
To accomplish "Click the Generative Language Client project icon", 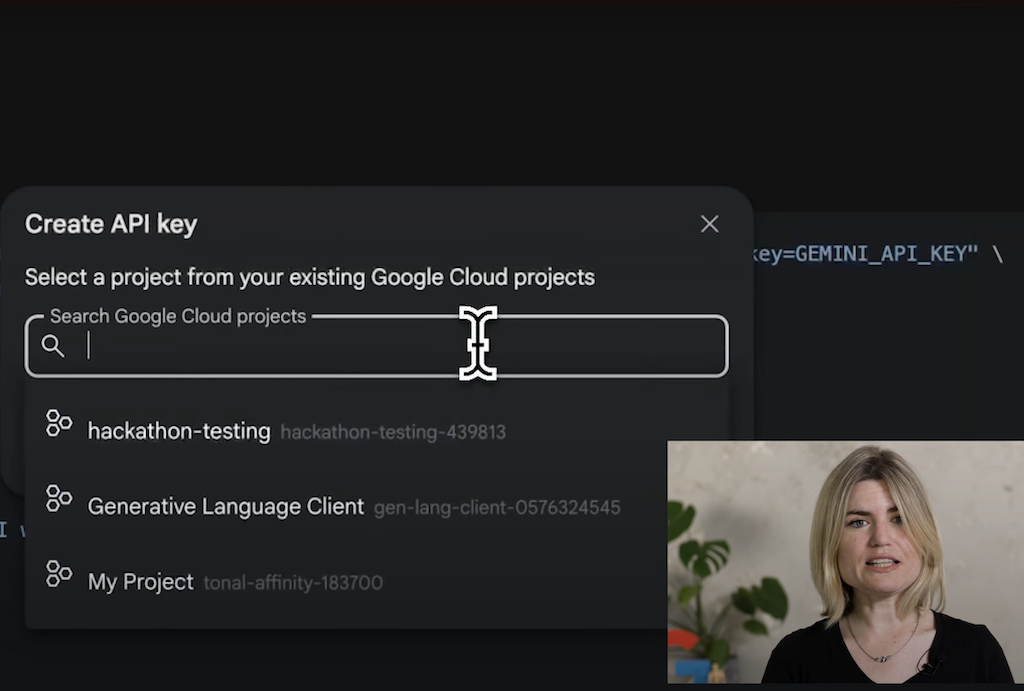I will click(x=59, y=498).
